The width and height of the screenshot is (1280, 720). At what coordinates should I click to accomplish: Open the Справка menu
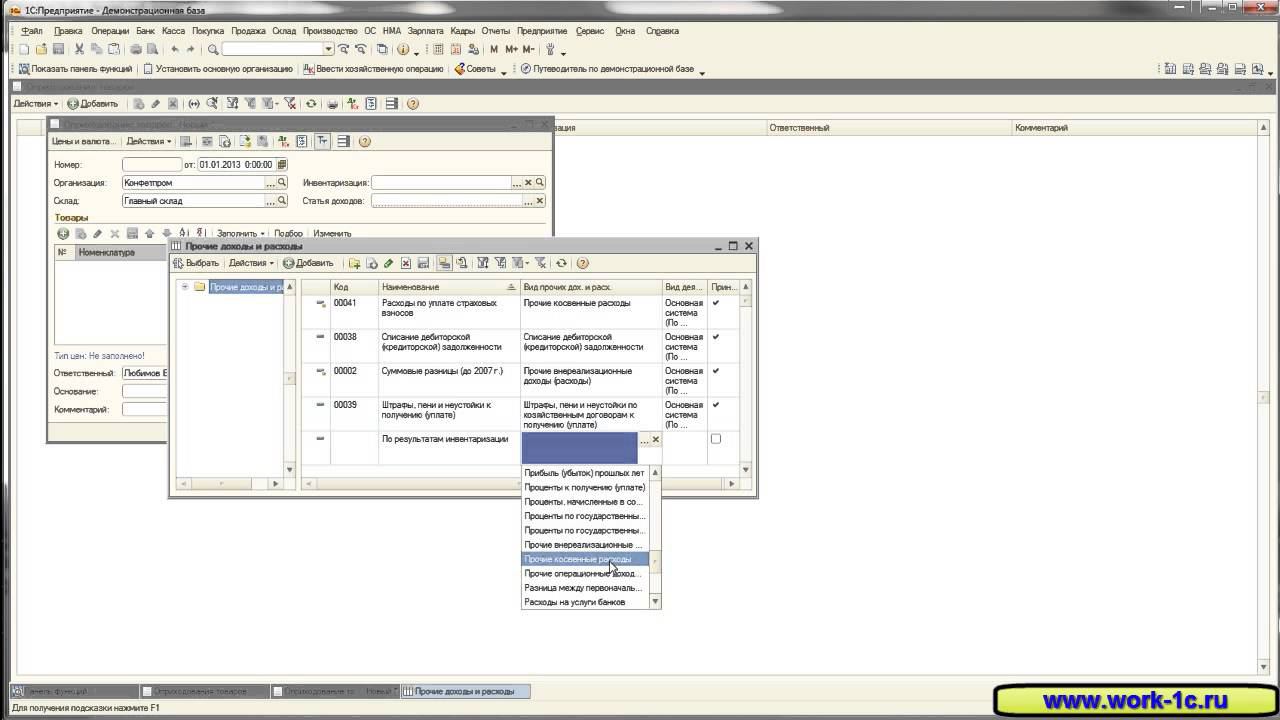pos(662,31)
